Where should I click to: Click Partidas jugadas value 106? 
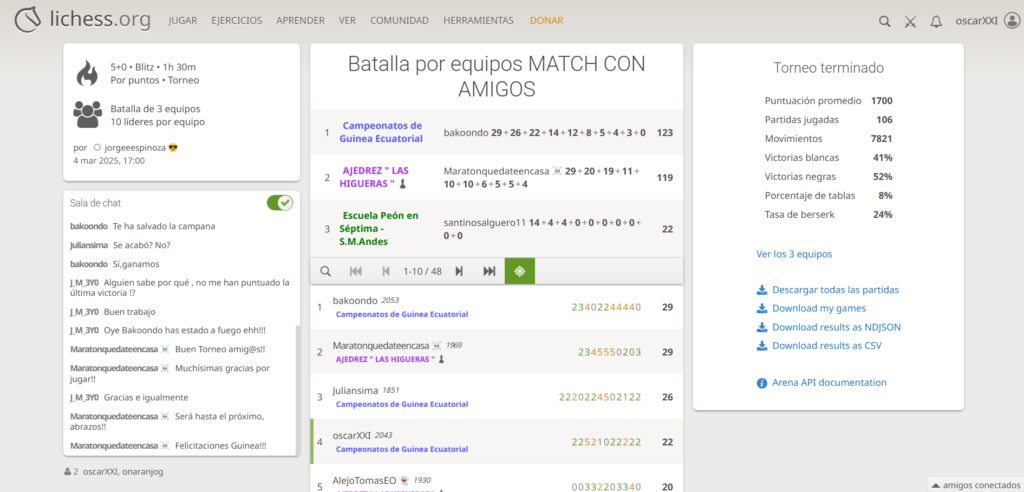coord(884,120)
